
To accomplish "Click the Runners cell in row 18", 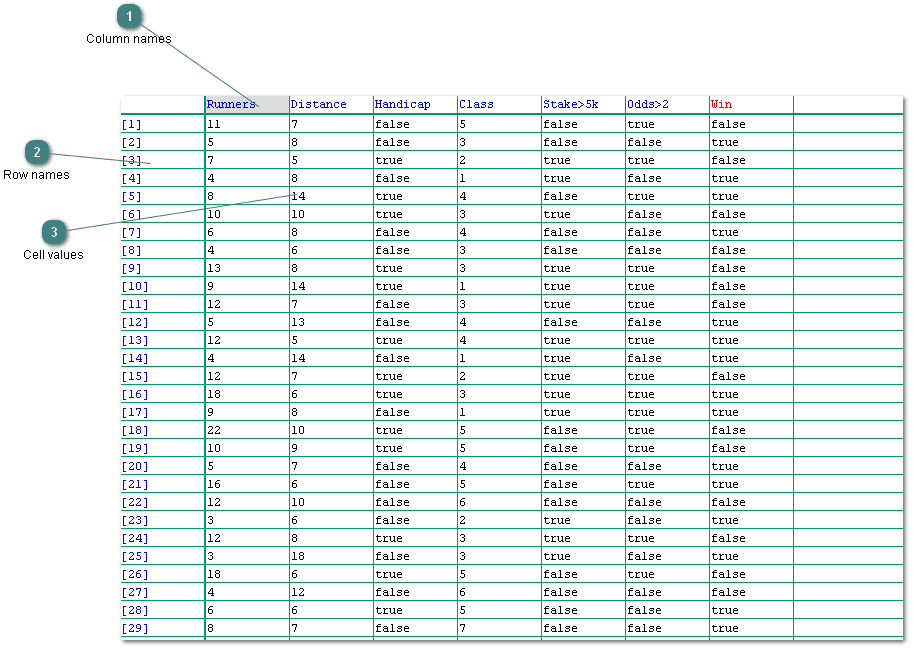I will 214,430.
